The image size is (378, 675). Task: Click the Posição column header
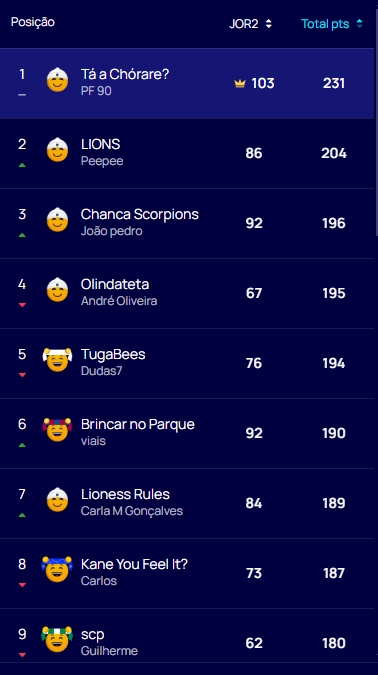pos(33,22)
